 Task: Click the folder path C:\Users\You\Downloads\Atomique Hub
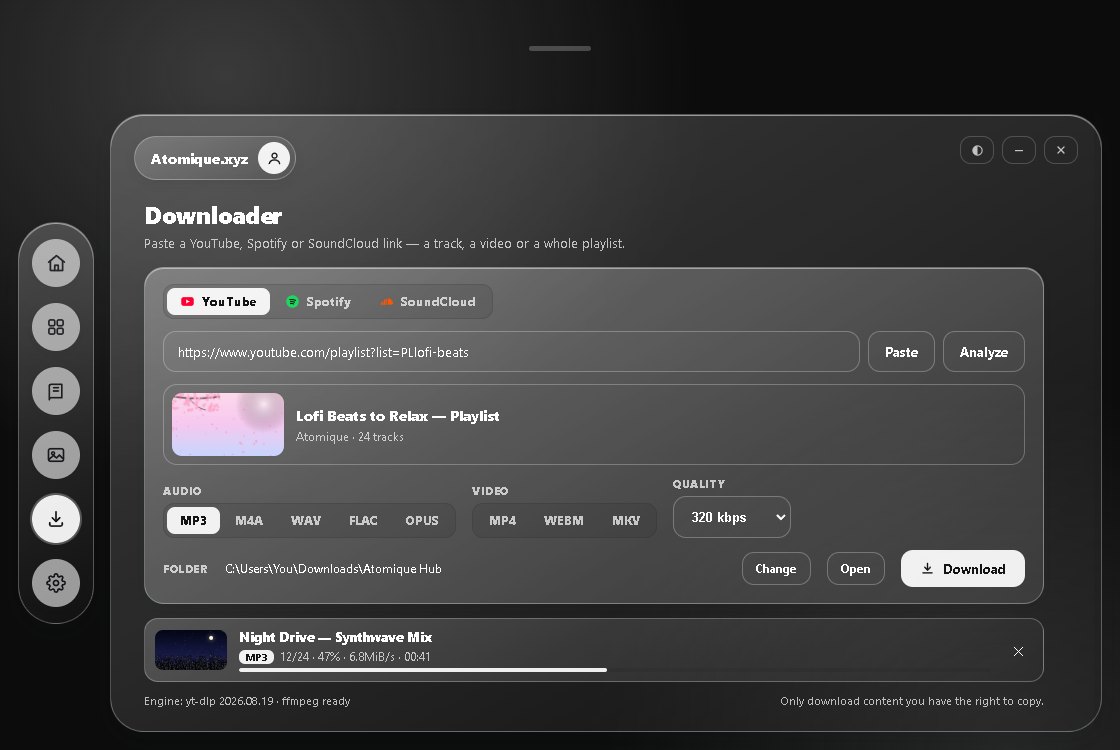click(x=334, y=569)
